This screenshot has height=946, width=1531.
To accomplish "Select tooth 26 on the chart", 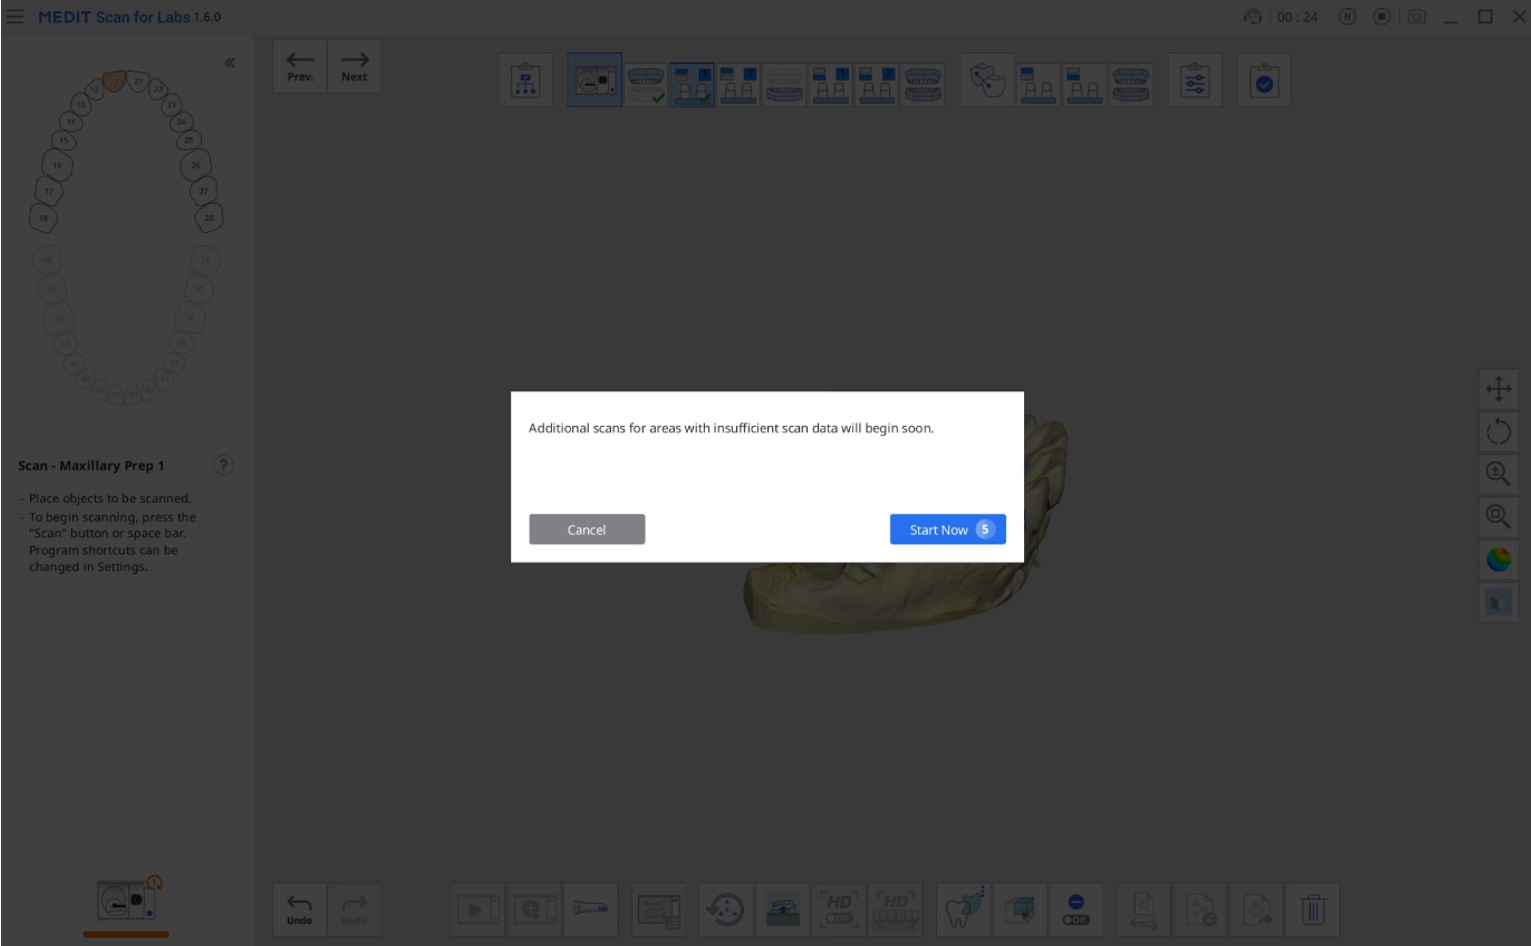I will click(x=195, y=165).
